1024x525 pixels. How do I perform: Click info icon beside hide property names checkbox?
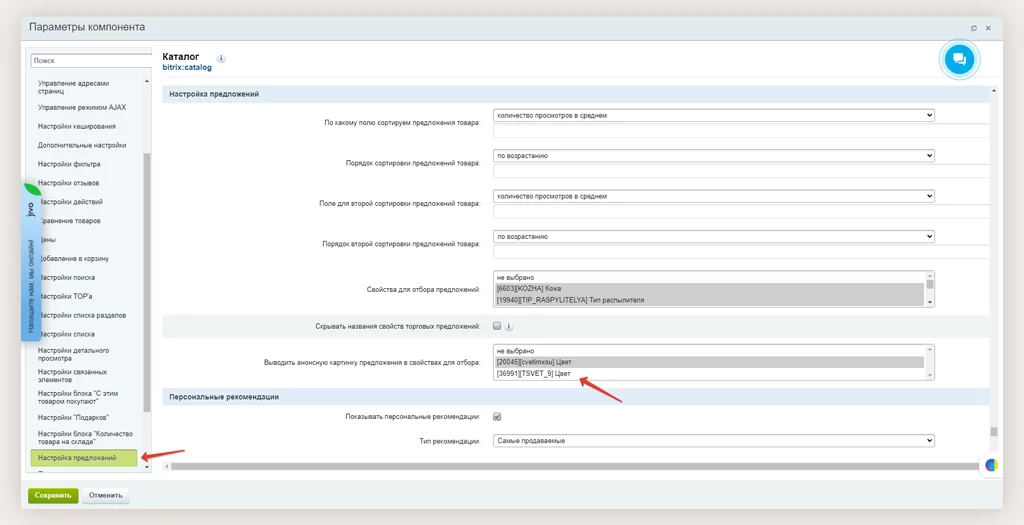click(509, 326)
